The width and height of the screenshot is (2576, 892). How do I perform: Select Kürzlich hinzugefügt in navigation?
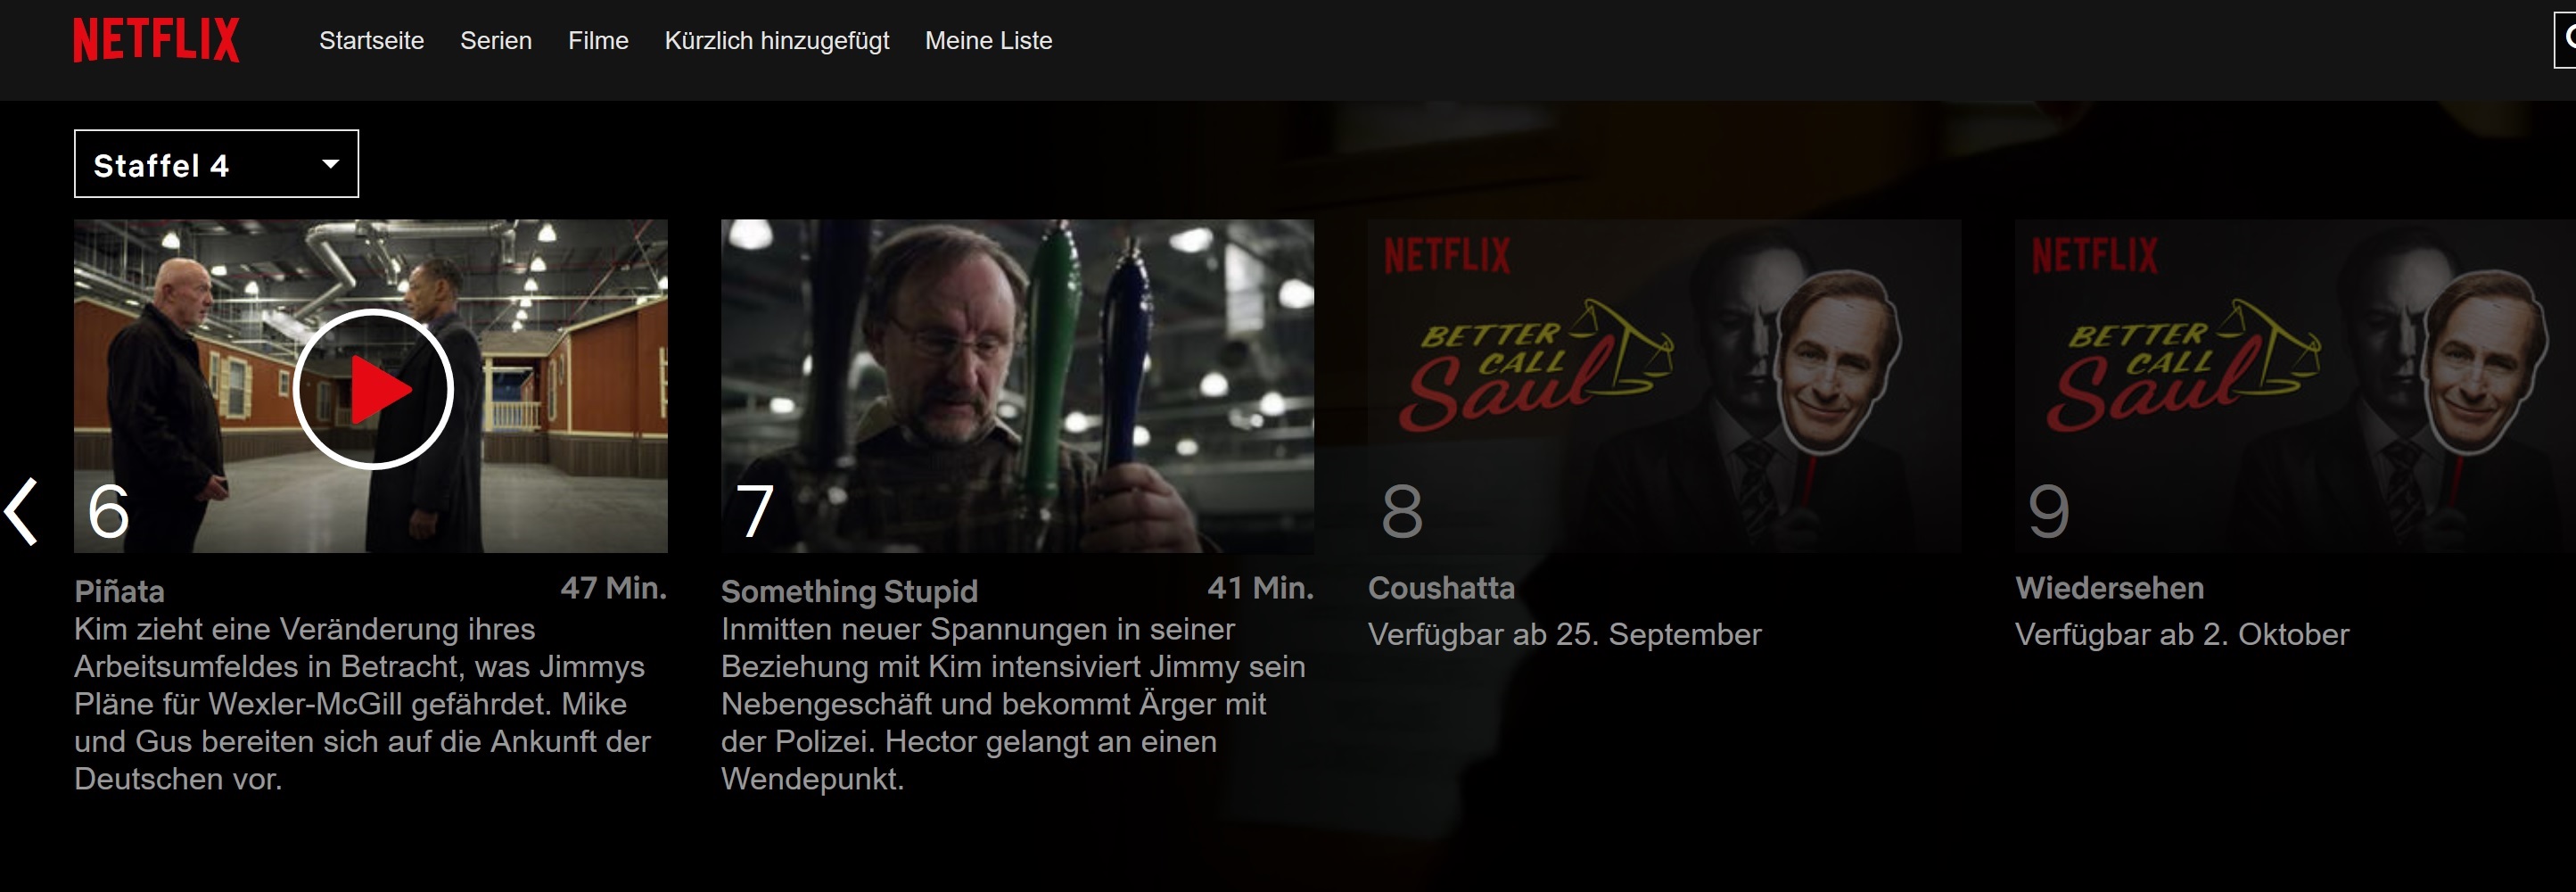point(777,41)
